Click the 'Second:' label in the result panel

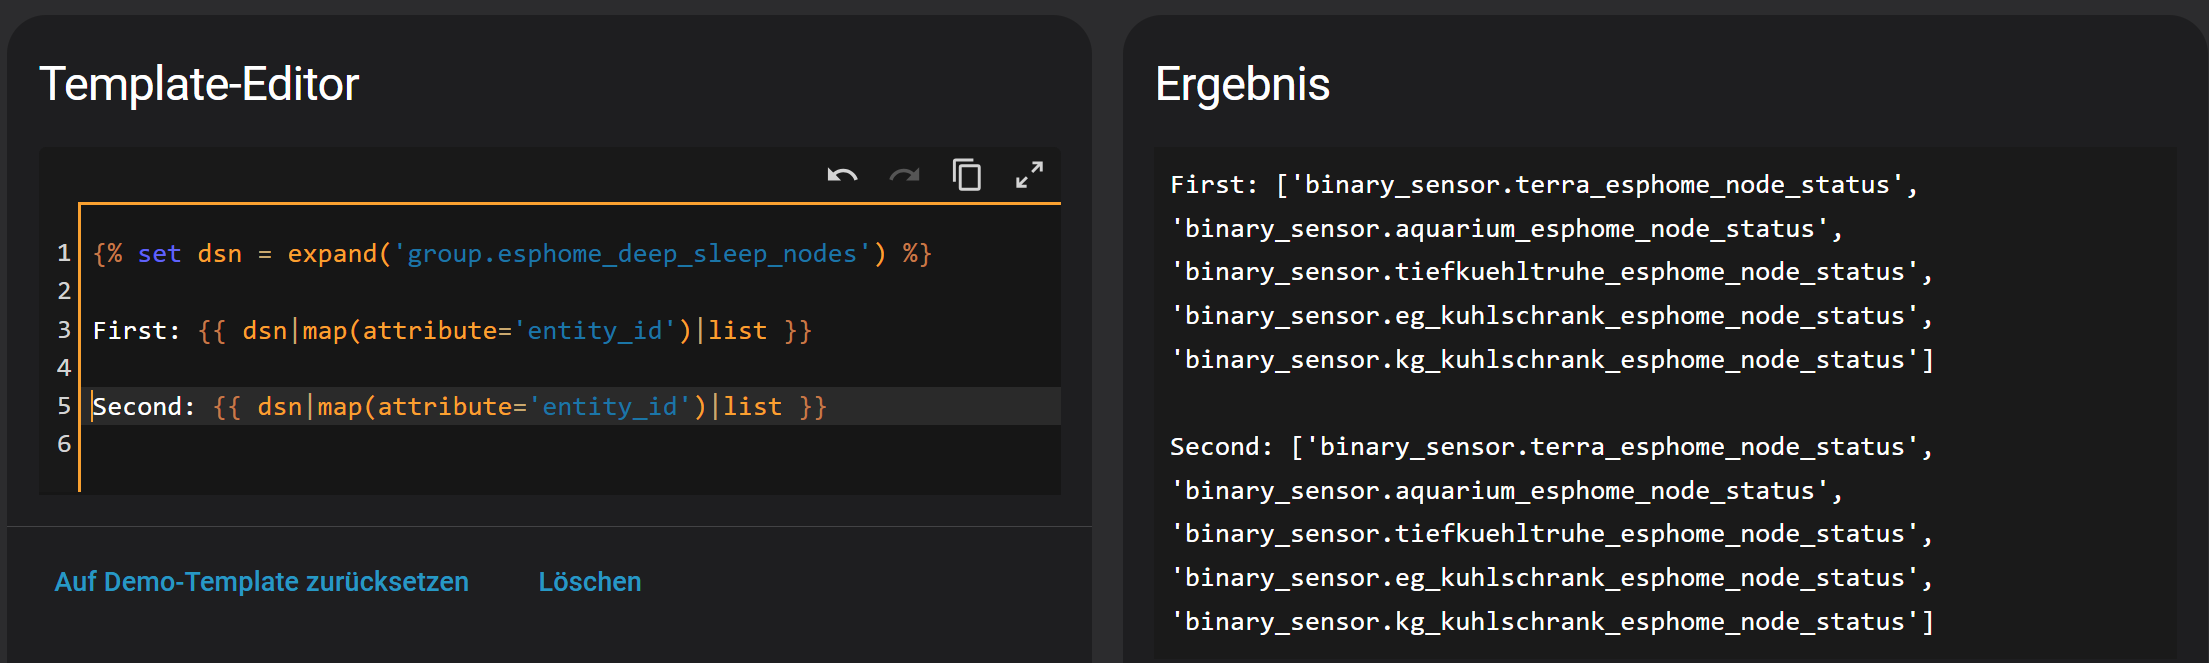(1221, 447)
